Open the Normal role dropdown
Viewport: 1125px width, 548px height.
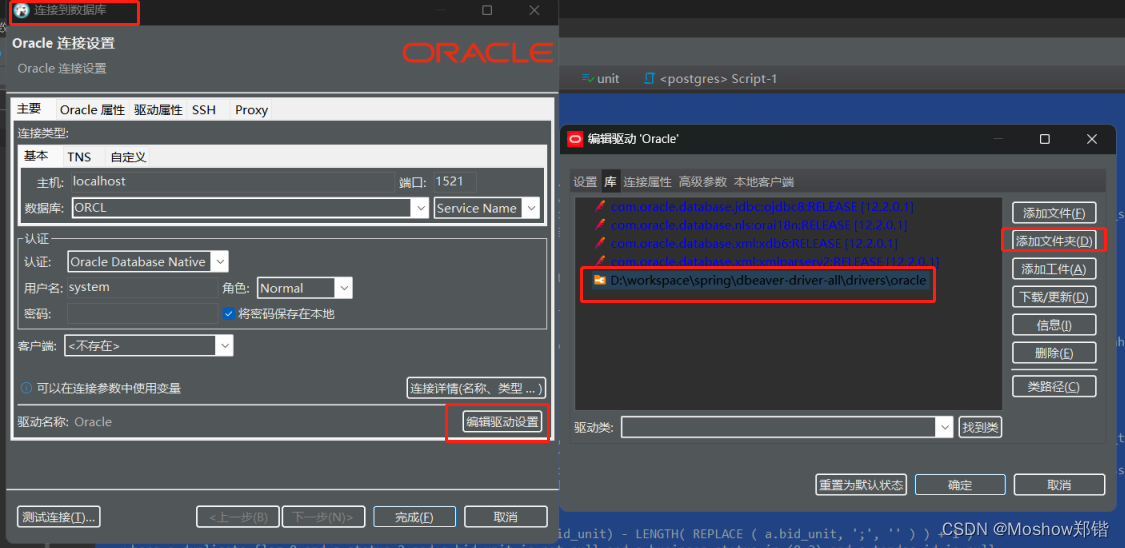[x=344, y=288]
